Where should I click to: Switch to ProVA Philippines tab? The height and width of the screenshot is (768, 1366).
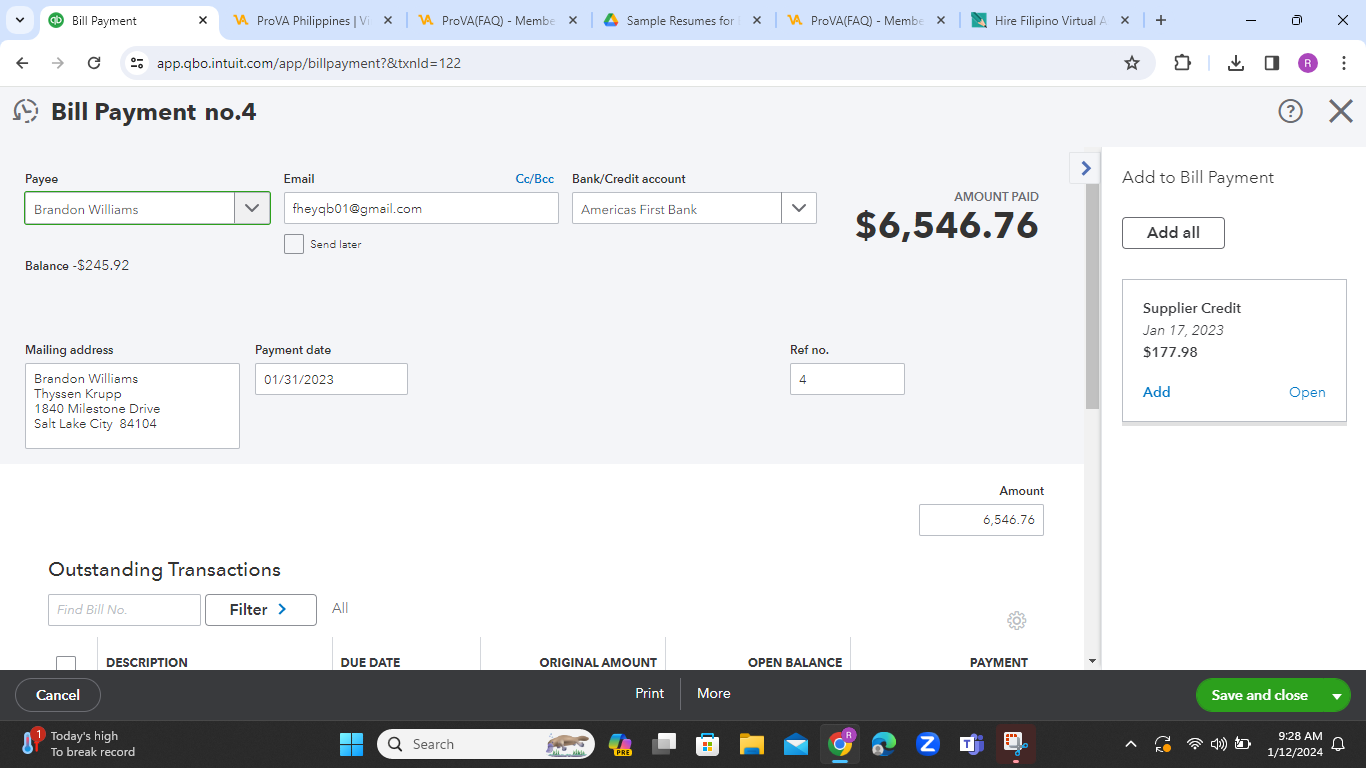[x=314, y=20]
